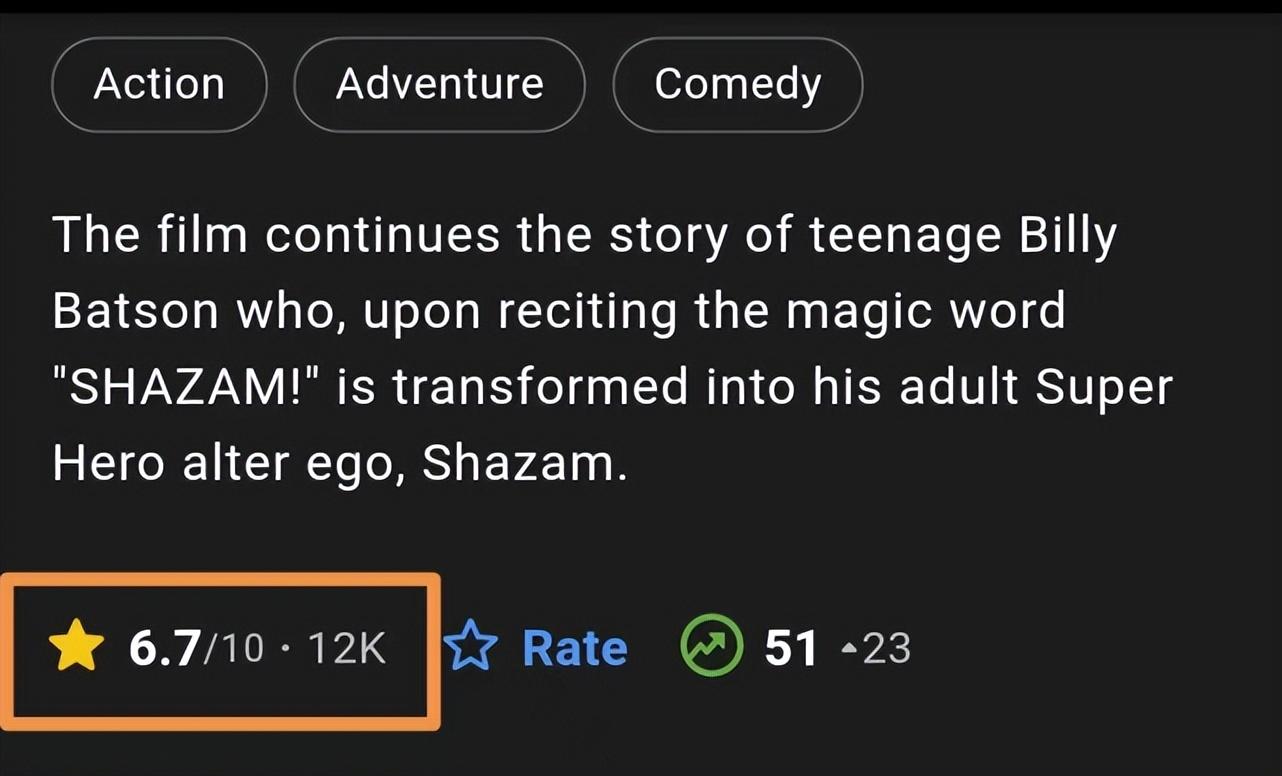Image resolution: width=1282 pixels, height=776 pixels.
Task: Click the /10 rating scale text
Action: pos(233,648)
